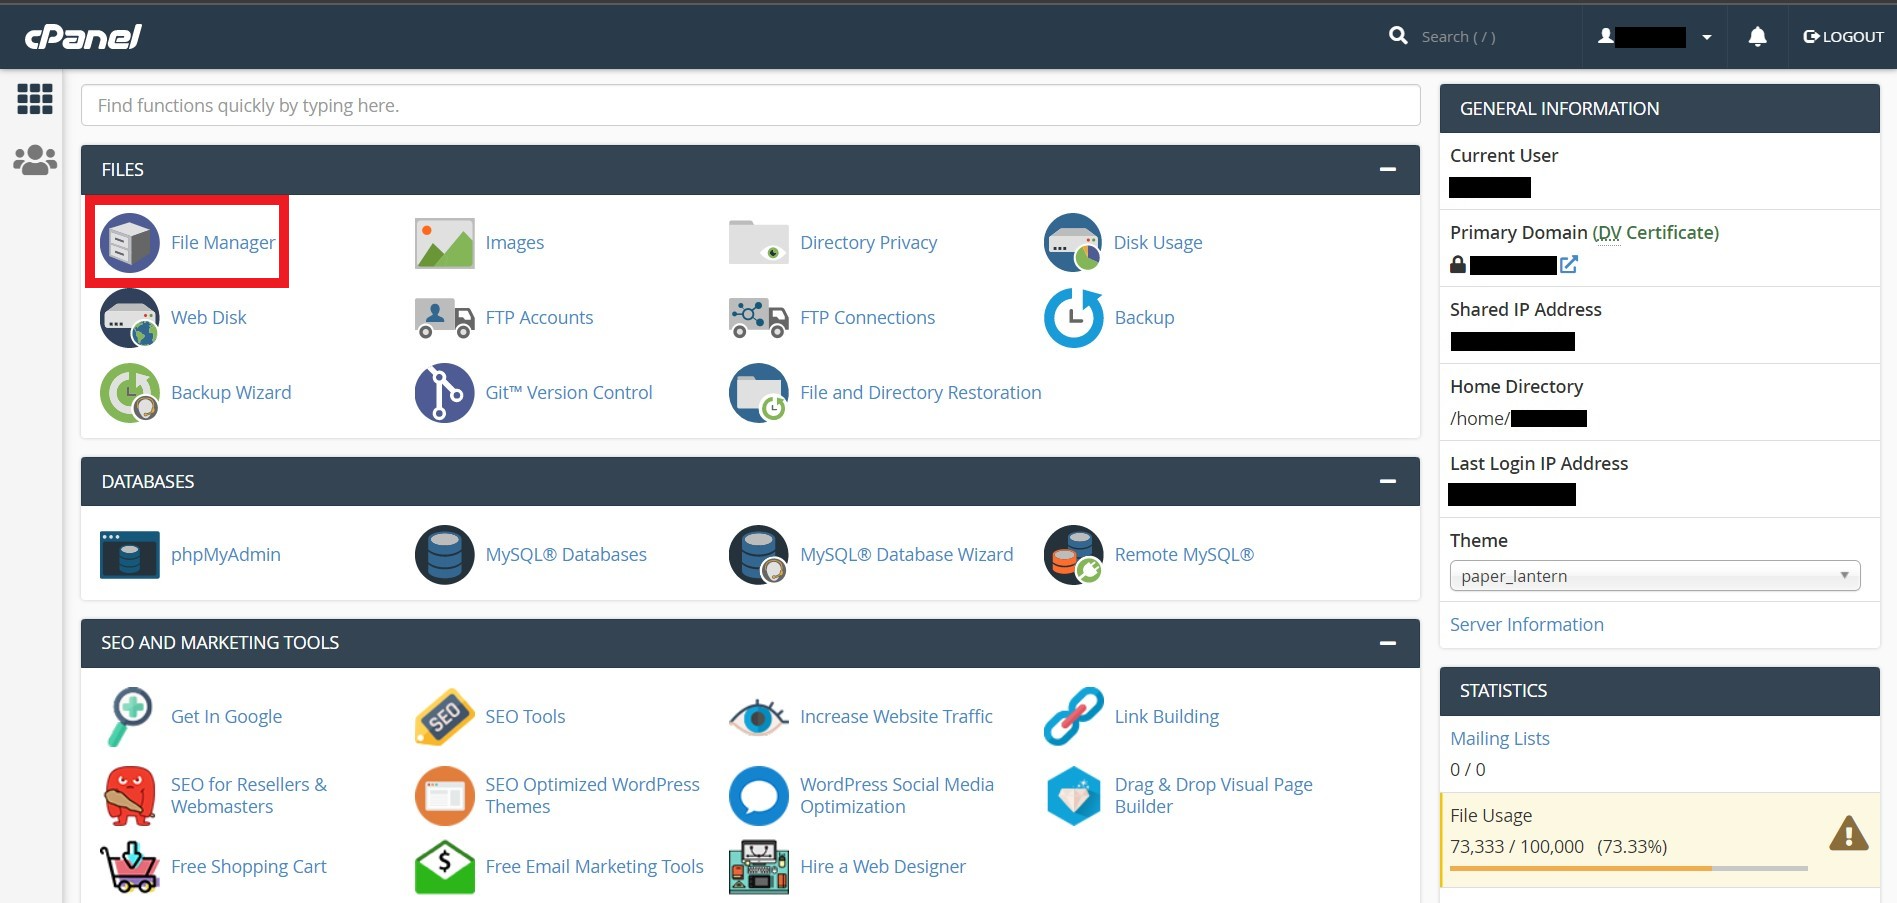Click the notification bell icon
Screen dimensions: 1897x903
pyautogui.click(x=1757, y=36)
